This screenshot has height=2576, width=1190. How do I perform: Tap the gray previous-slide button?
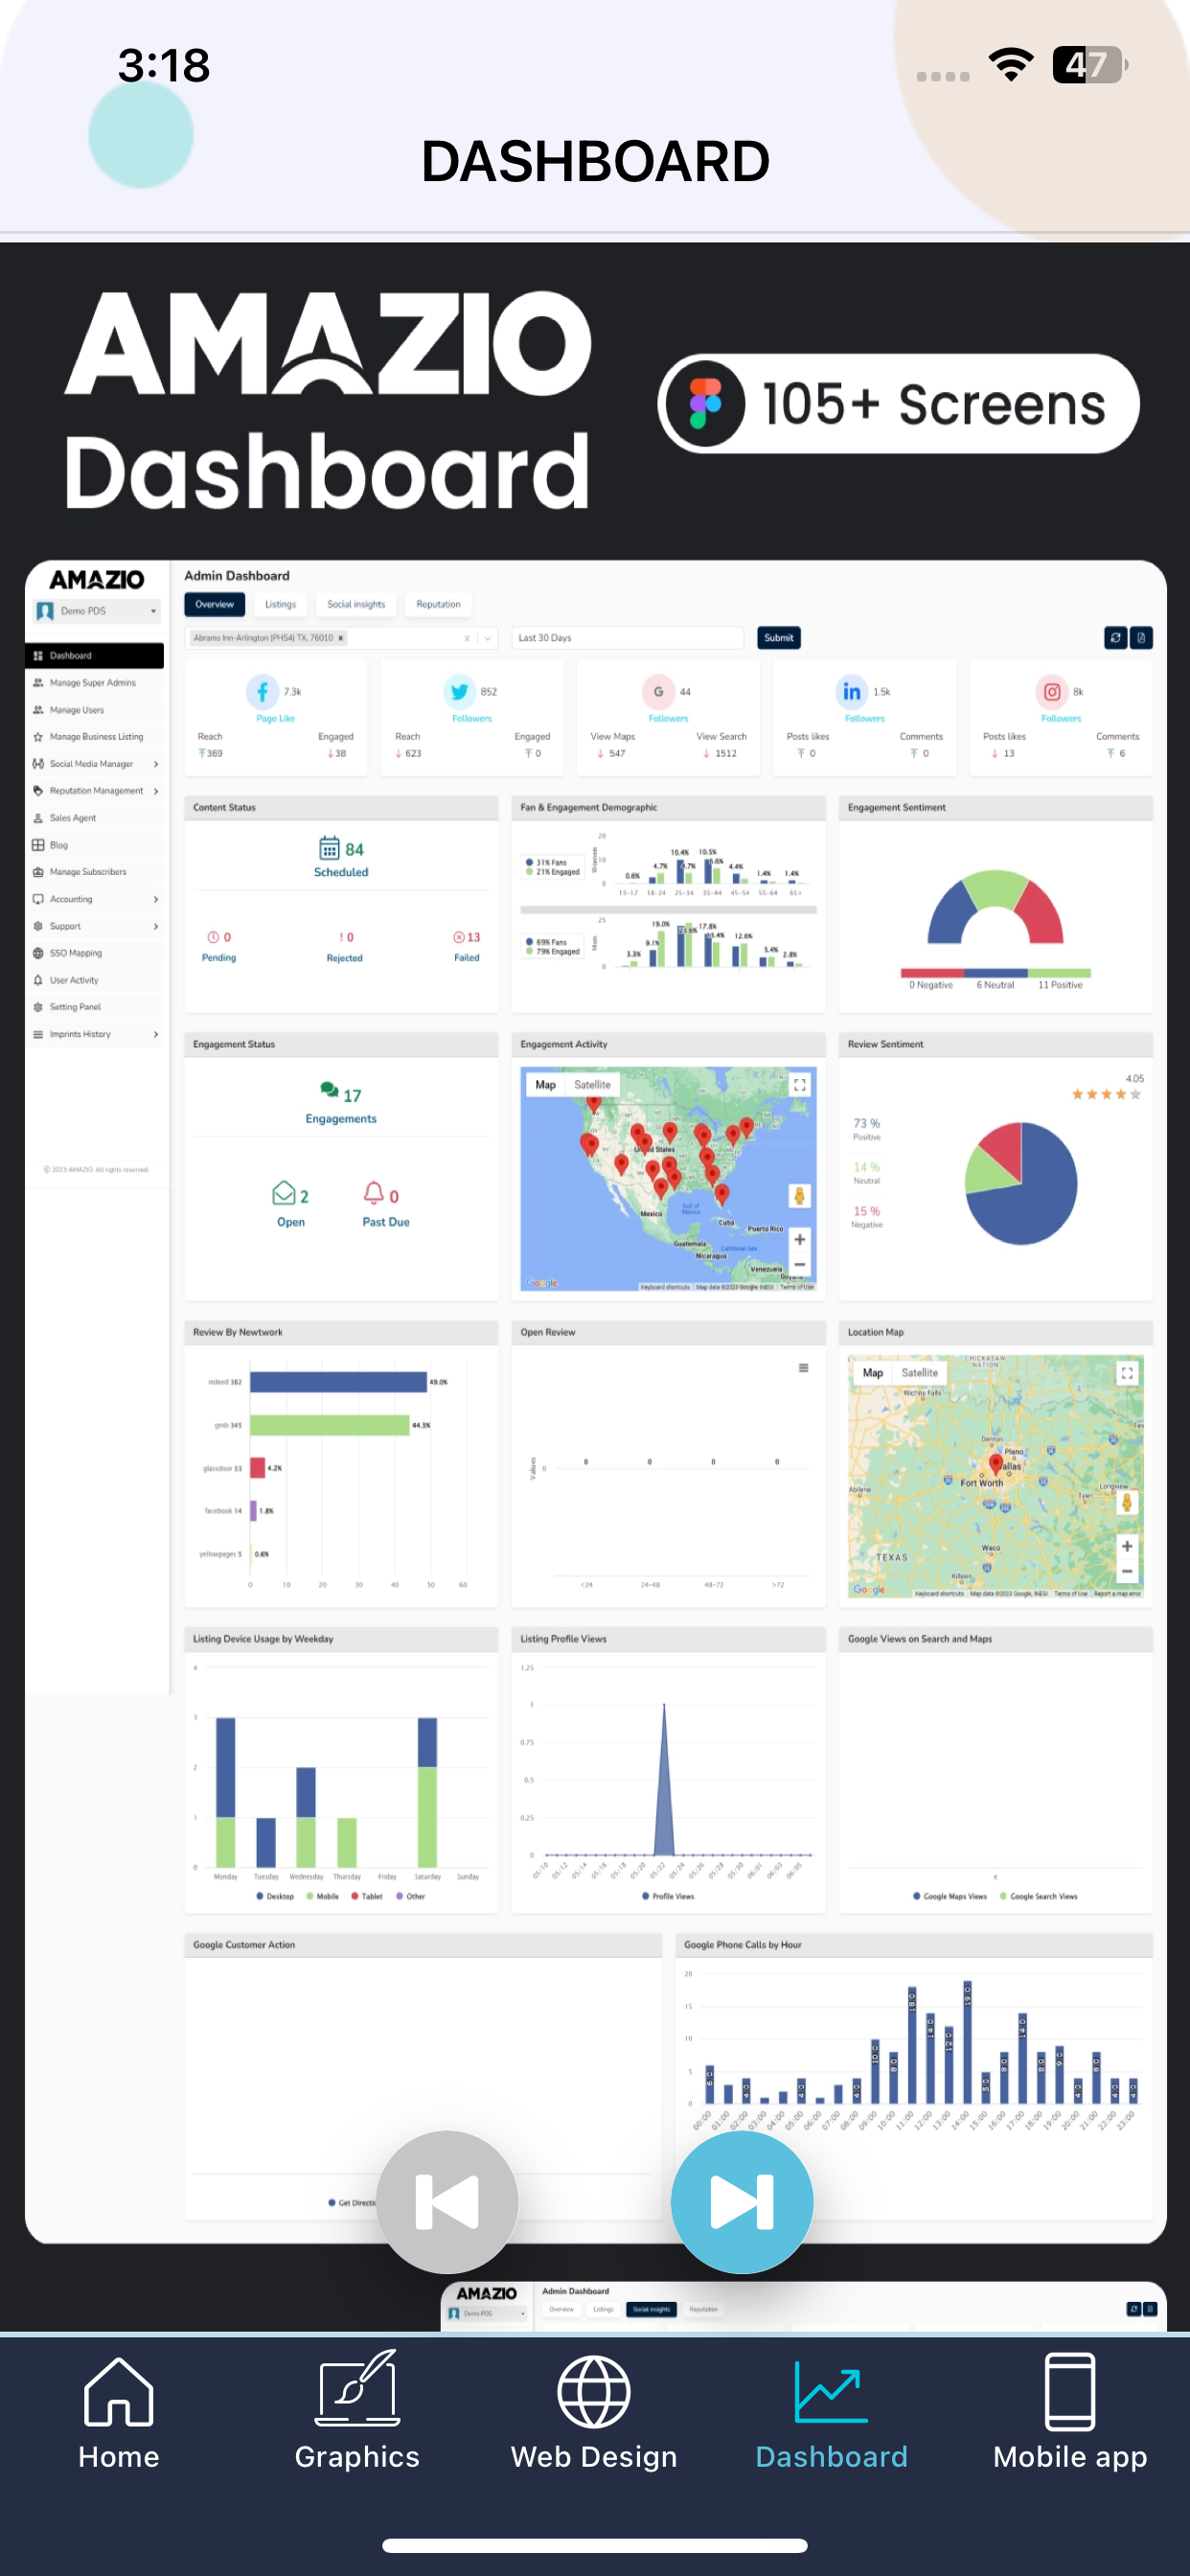click(x=447, y=2201)
